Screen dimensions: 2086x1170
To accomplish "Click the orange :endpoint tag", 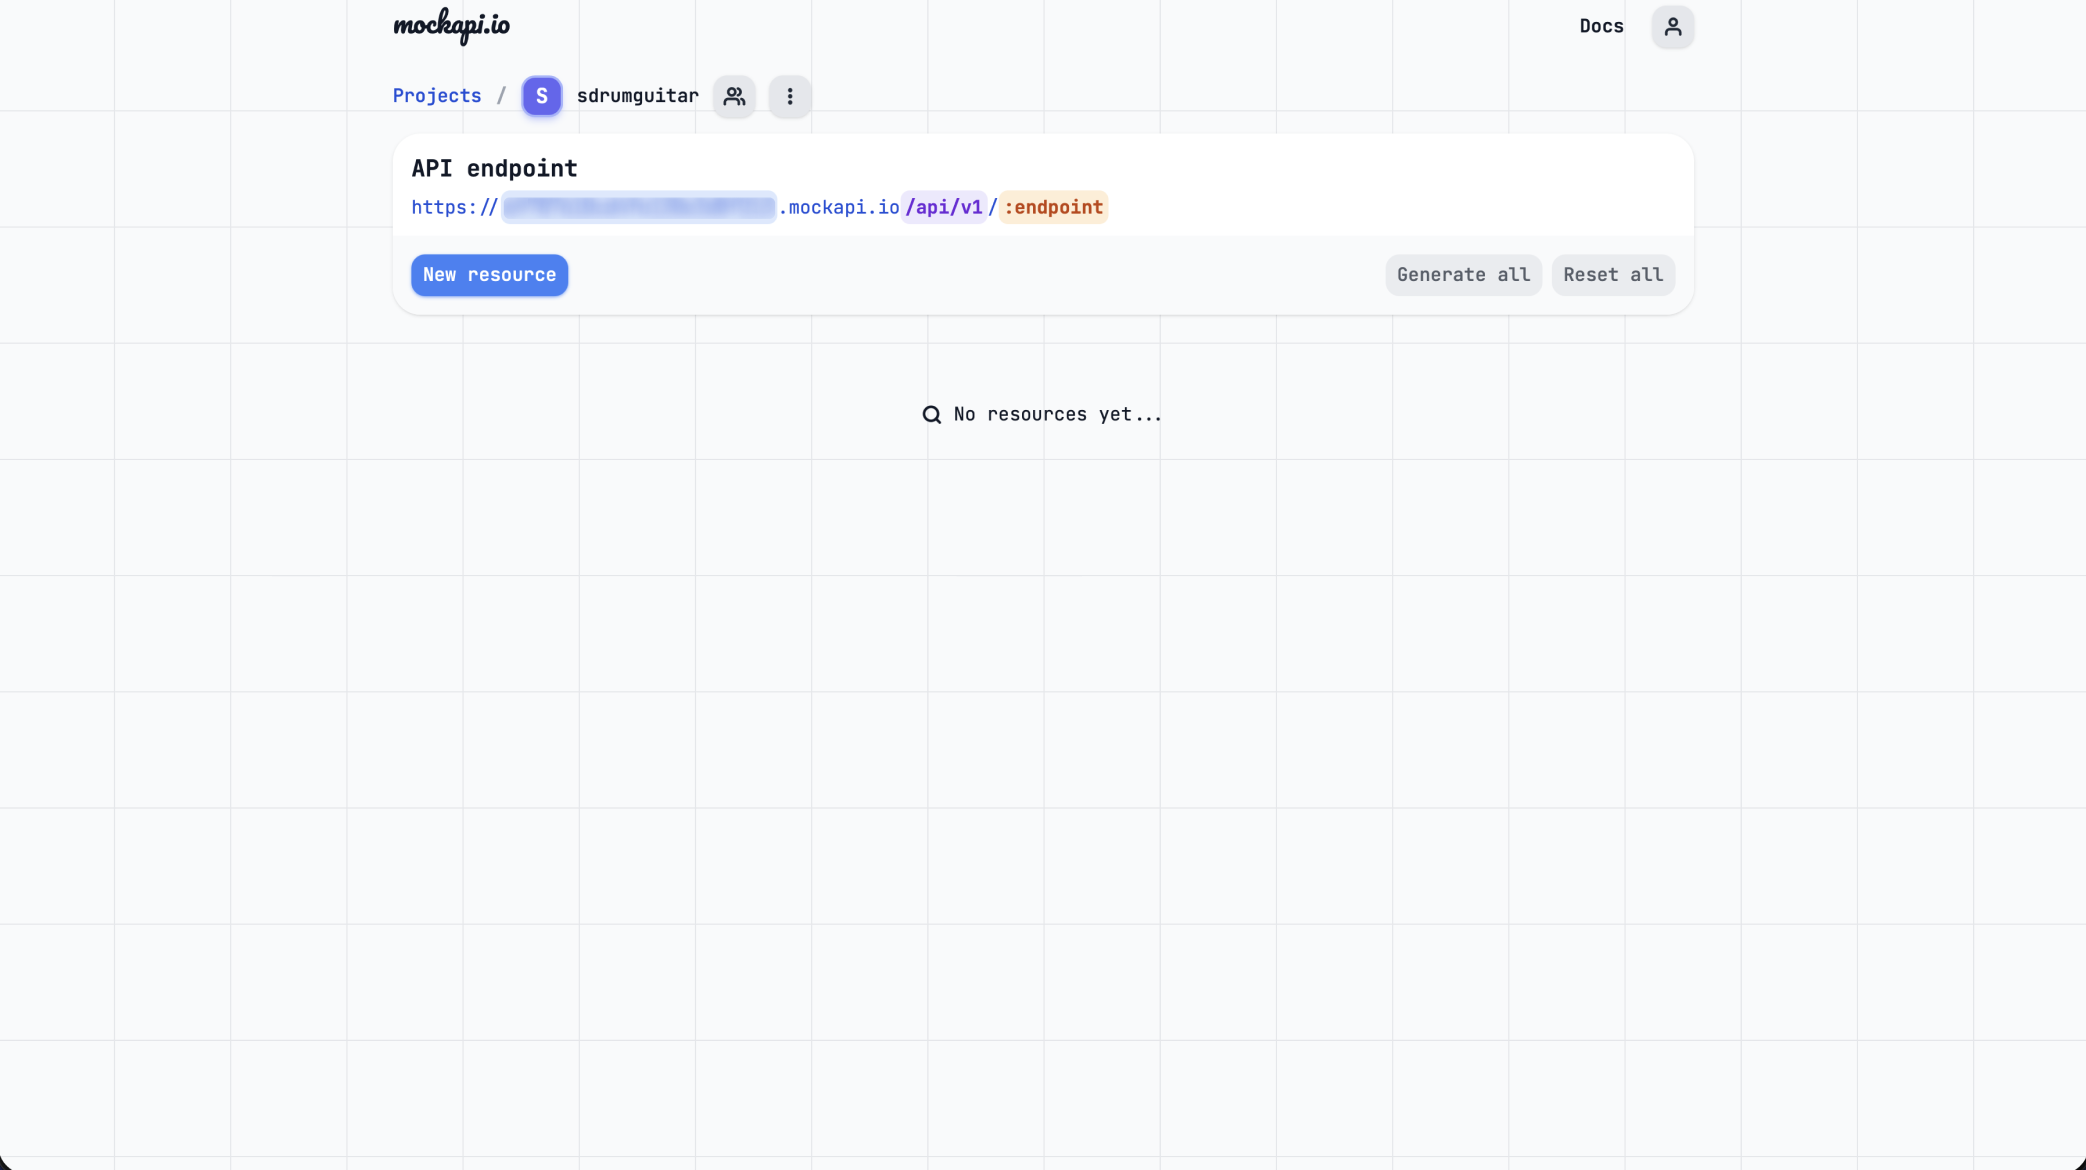I will click(x=1053, y=207).
